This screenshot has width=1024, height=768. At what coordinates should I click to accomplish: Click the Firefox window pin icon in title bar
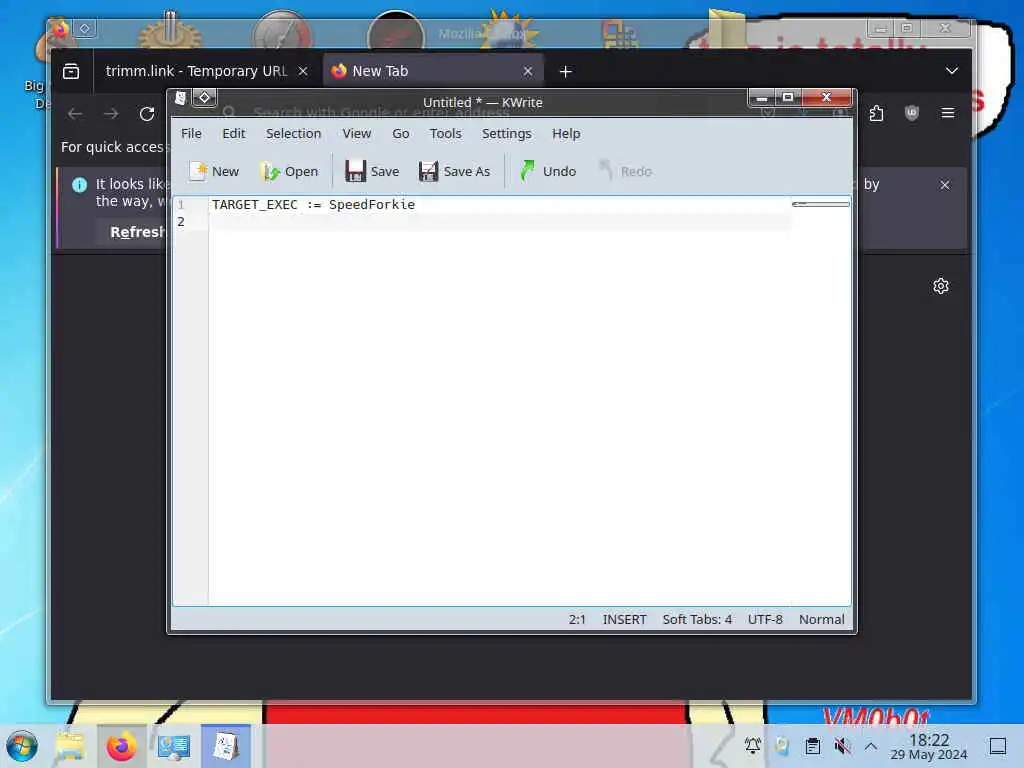(x=85, y=28)
